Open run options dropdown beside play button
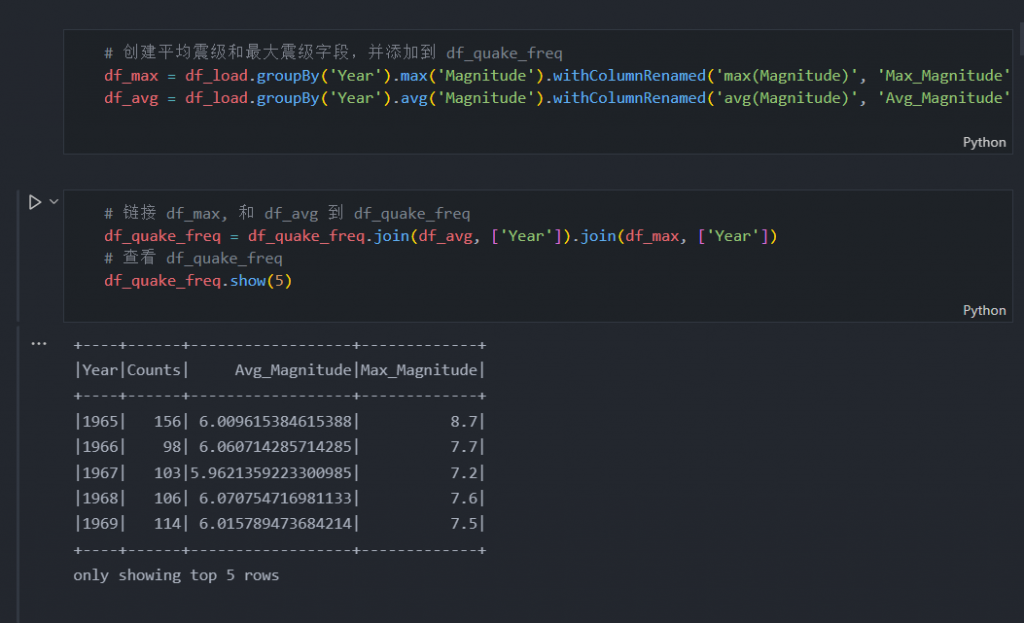This screenshot has width=1024, height=623. tap(54, 202)
